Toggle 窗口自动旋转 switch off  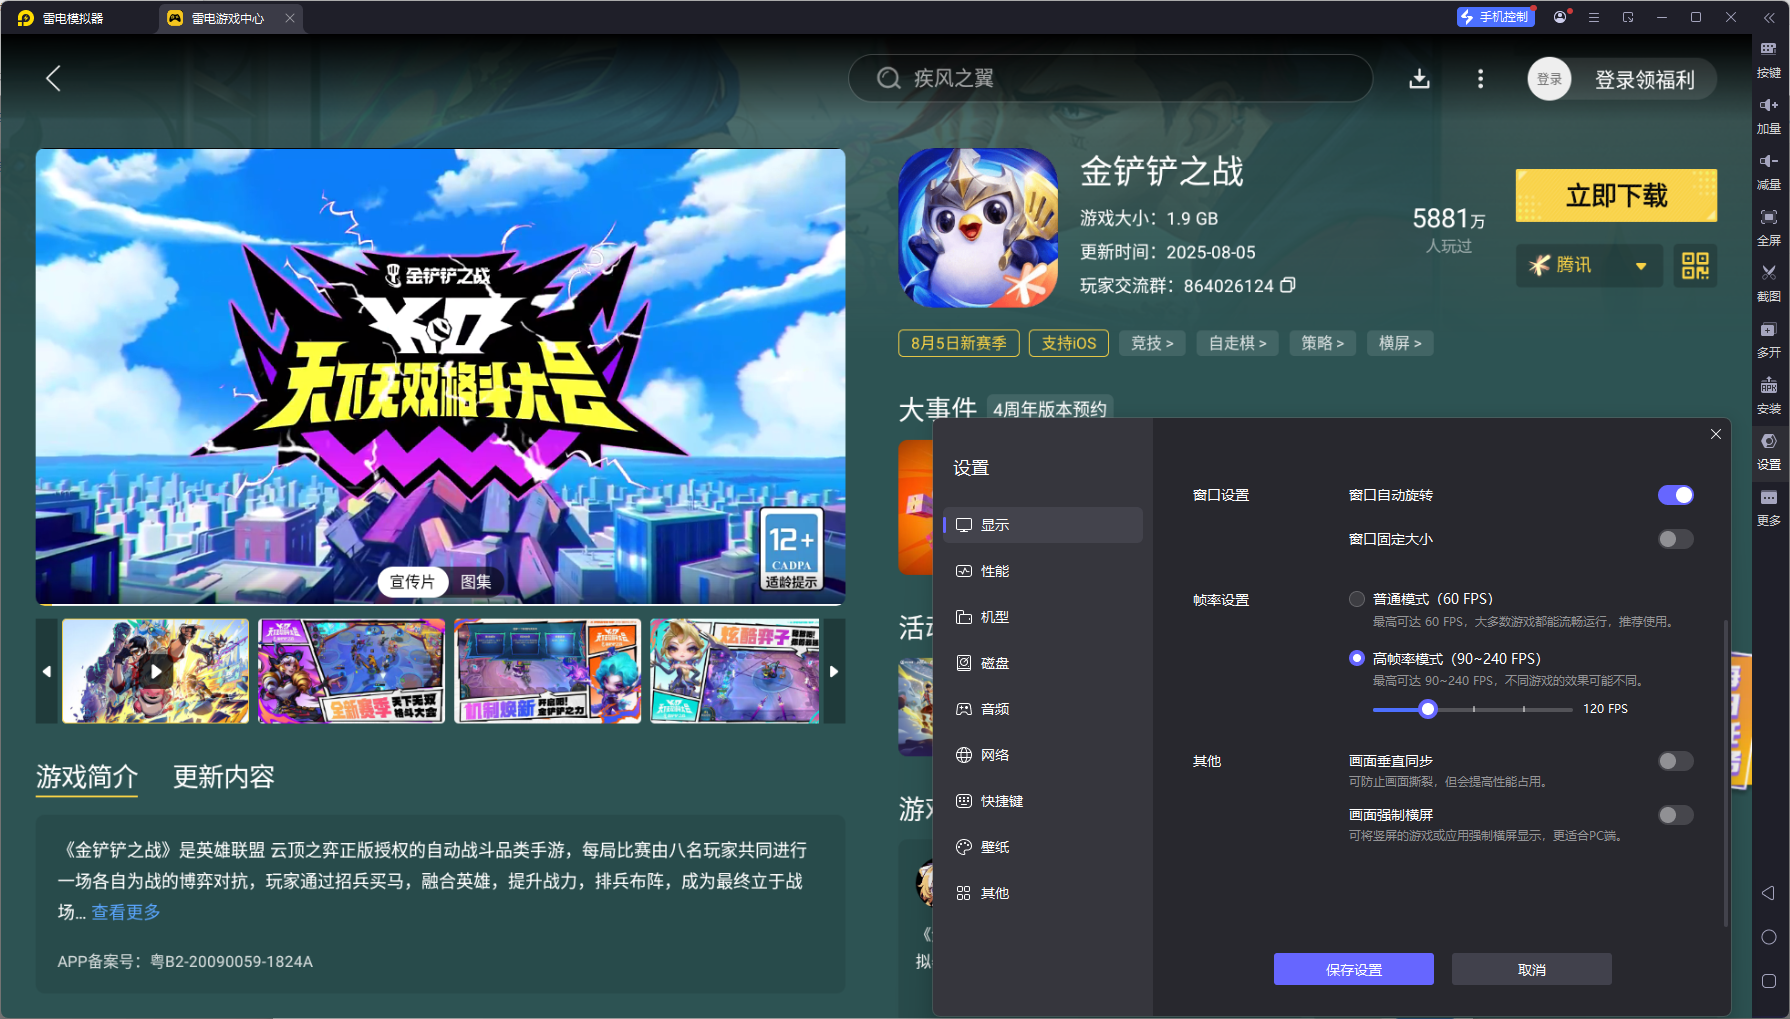(x=1675, y=495)
